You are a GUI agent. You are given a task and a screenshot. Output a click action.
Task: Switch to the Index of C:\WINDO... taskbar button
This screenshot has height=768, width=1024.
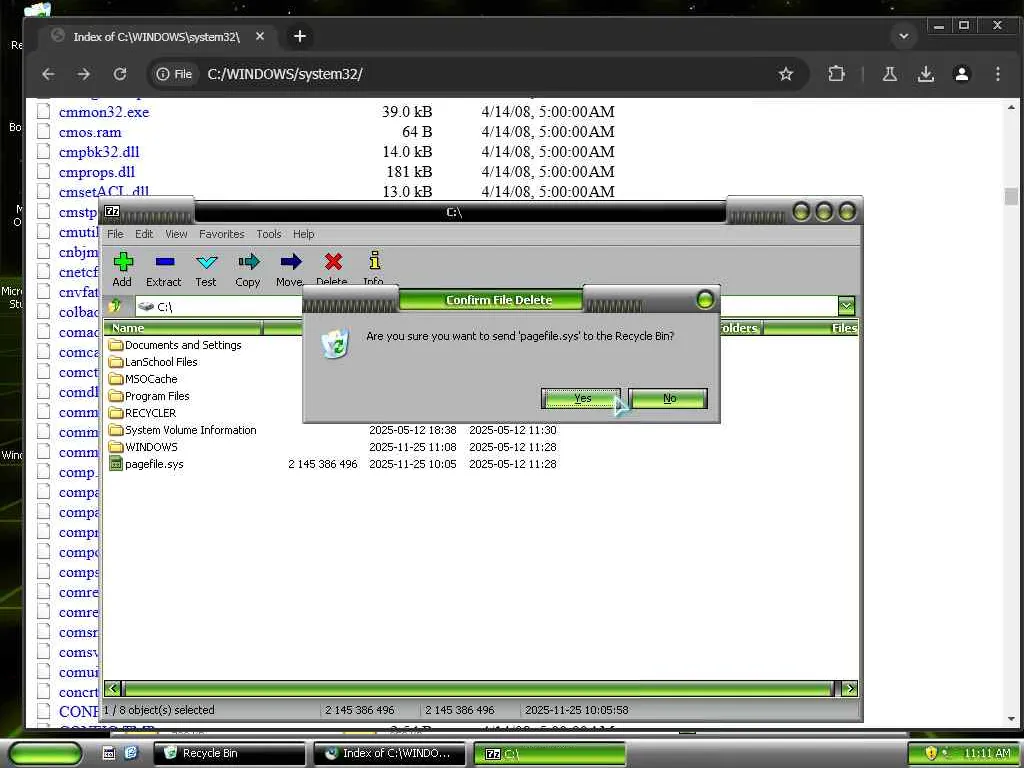389,753
